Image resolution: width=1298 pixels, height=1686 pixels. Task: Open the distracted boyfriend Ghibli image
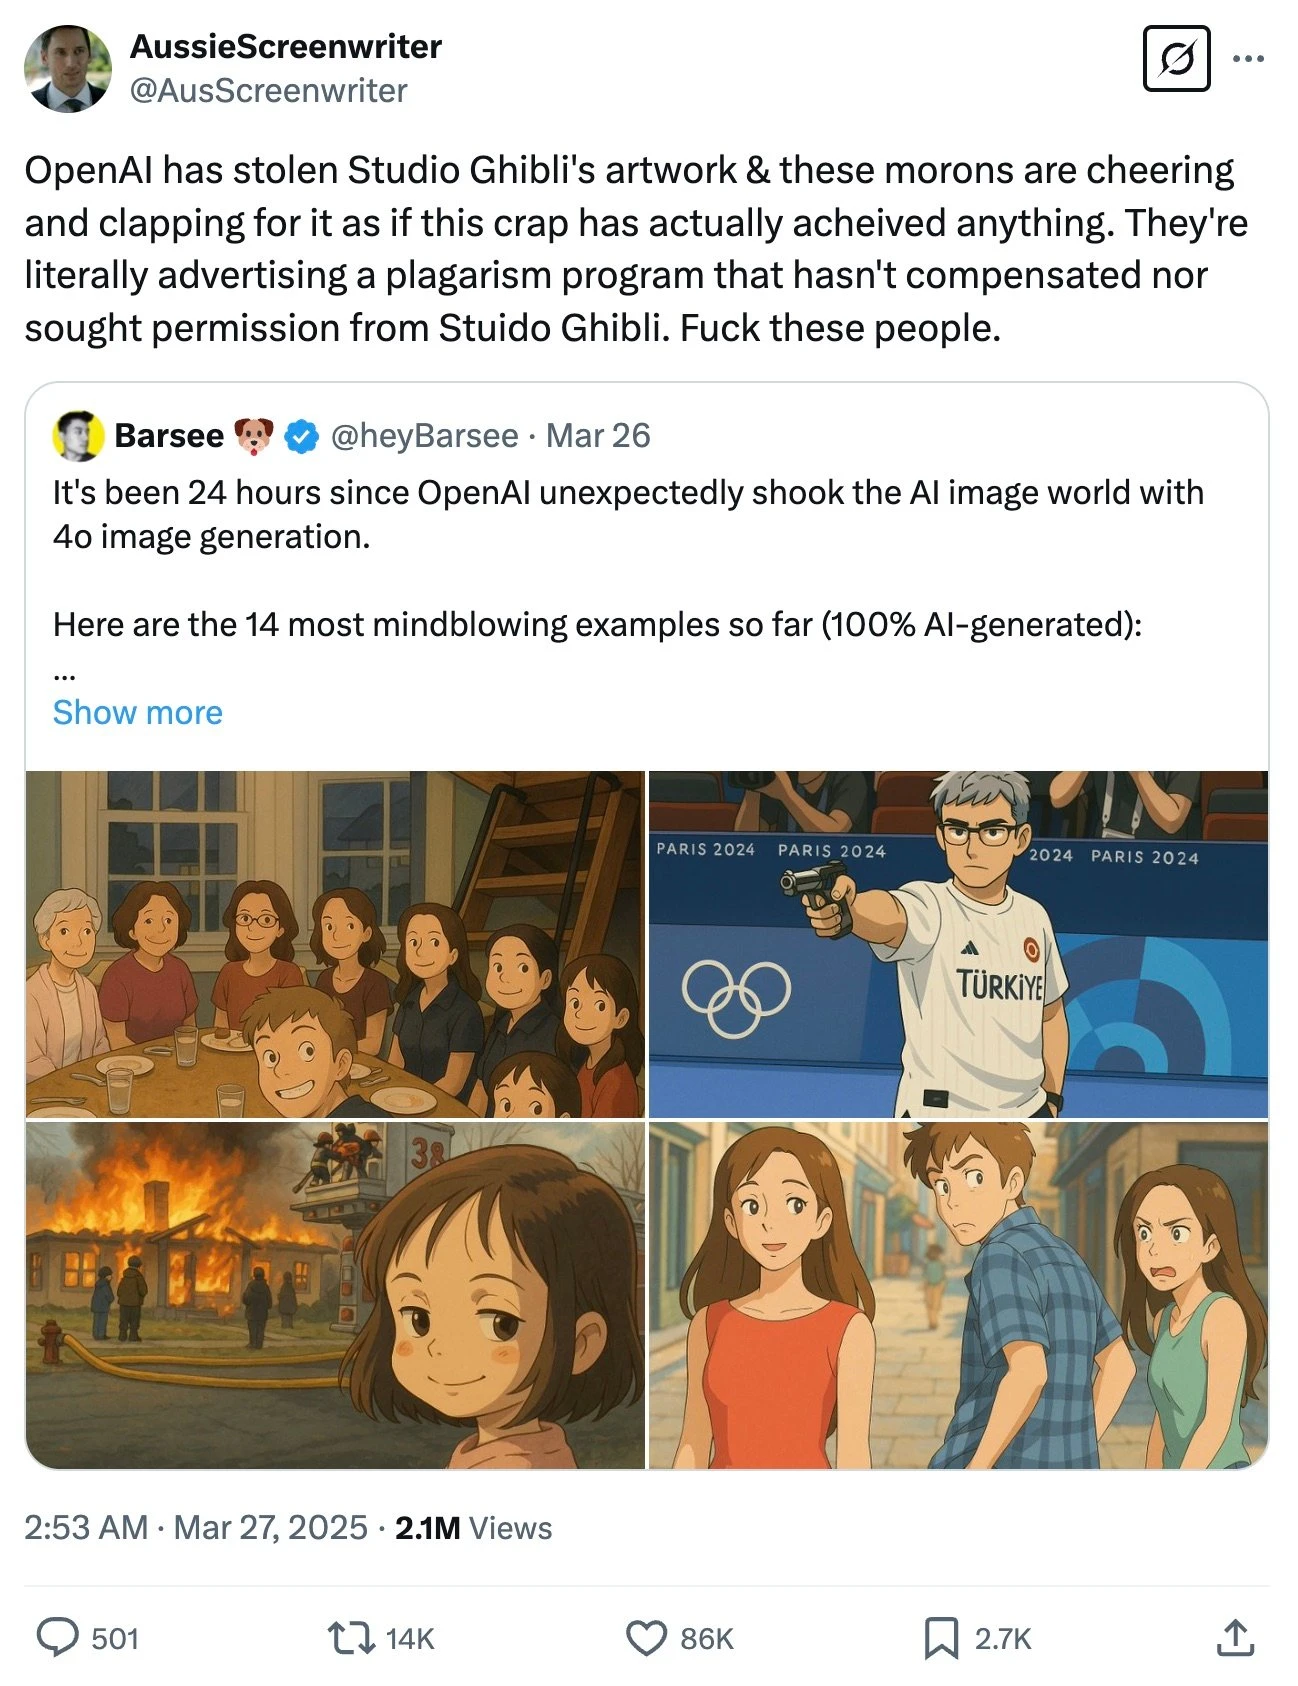pyautogui.click(x=958, y=1295)
